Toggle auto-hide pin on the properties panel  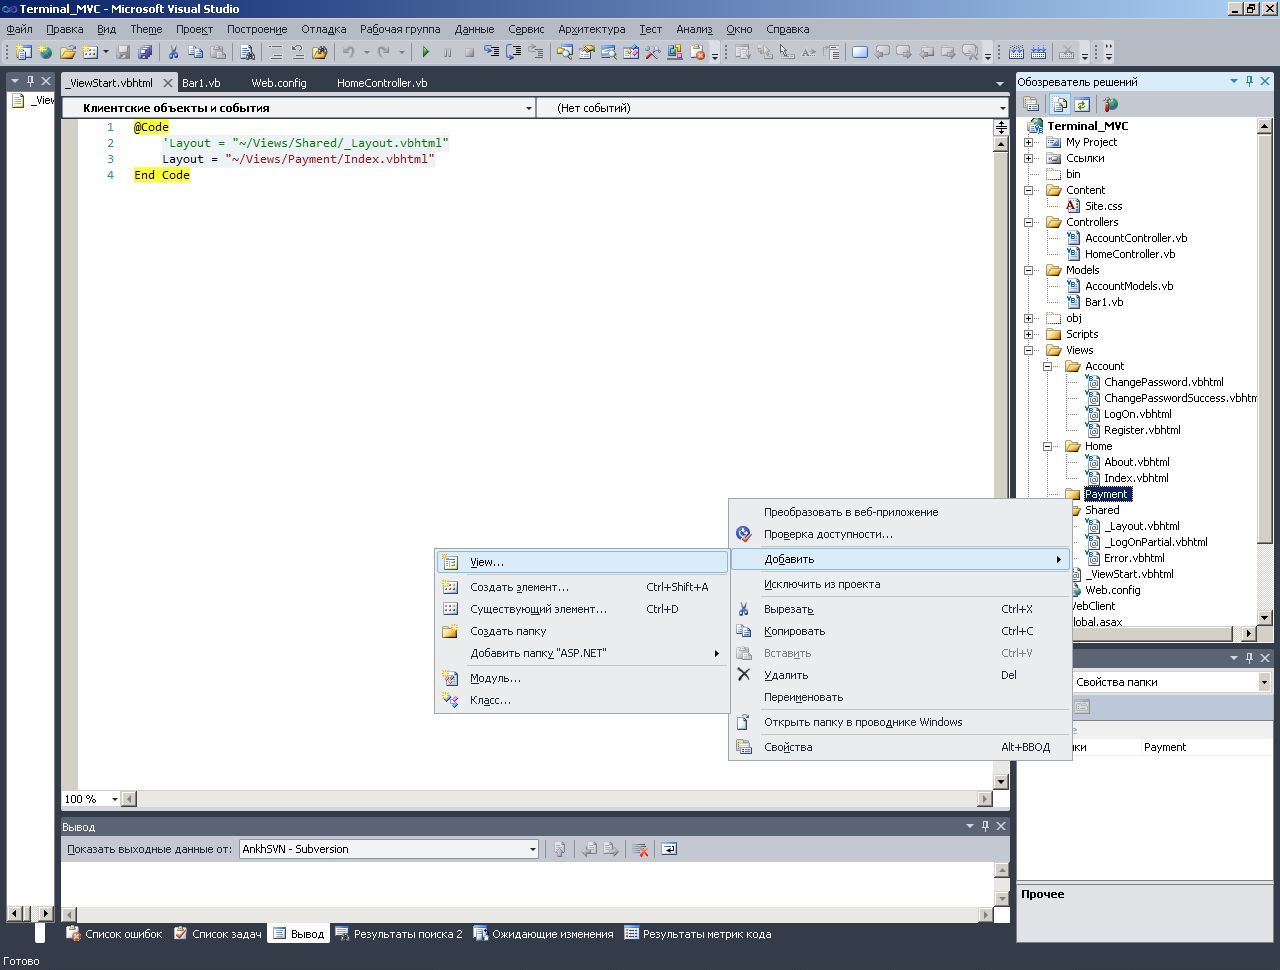point(1249,657)
